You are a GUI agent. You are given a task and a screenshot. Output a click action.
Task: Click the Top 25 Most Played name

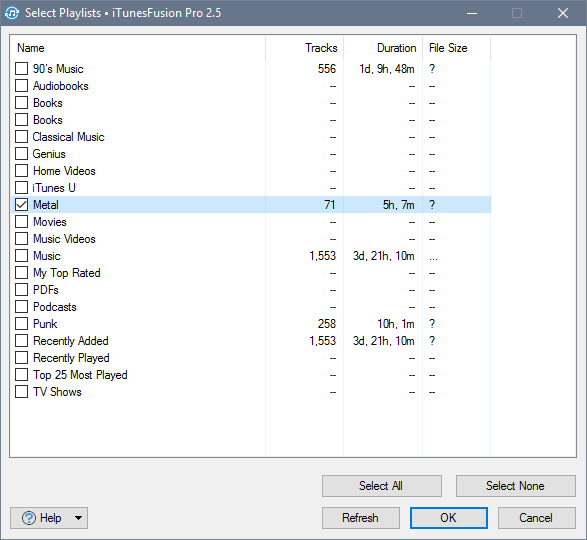point(80,375)
